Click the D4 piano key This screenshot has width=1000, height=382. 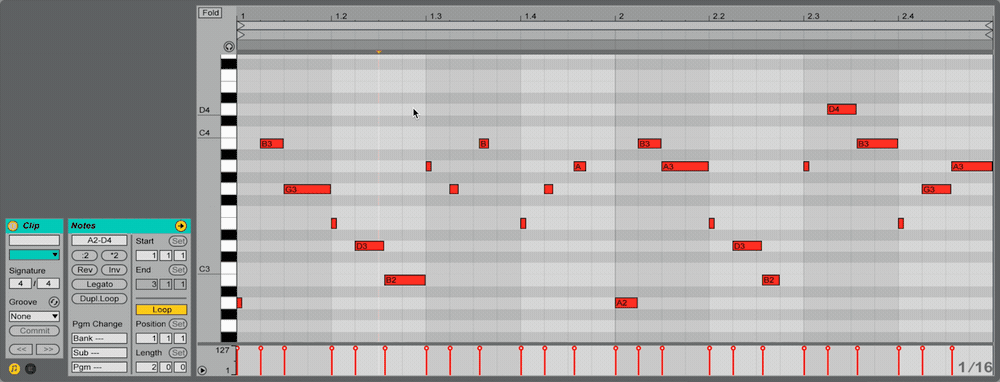(x=229, y=110)
